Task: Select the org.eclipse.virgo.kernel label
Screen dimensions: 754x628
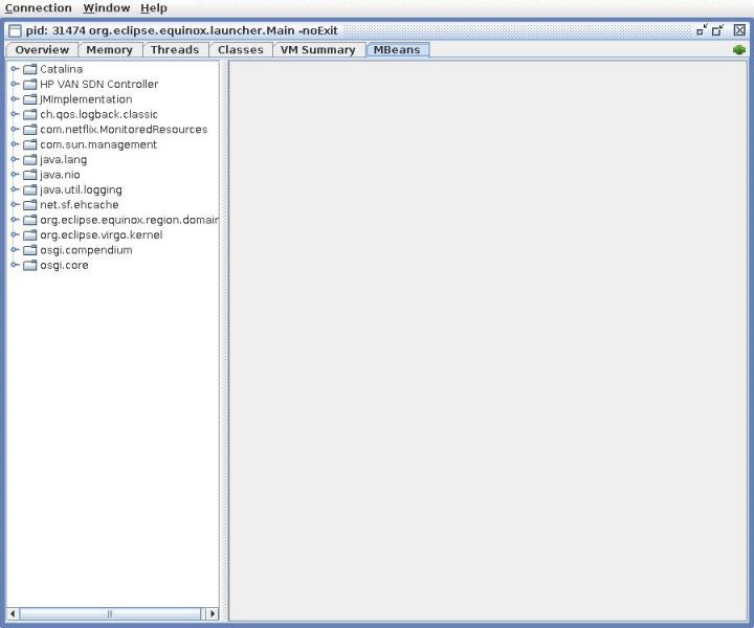Action: pyautogui.click(x=101, y=235)
